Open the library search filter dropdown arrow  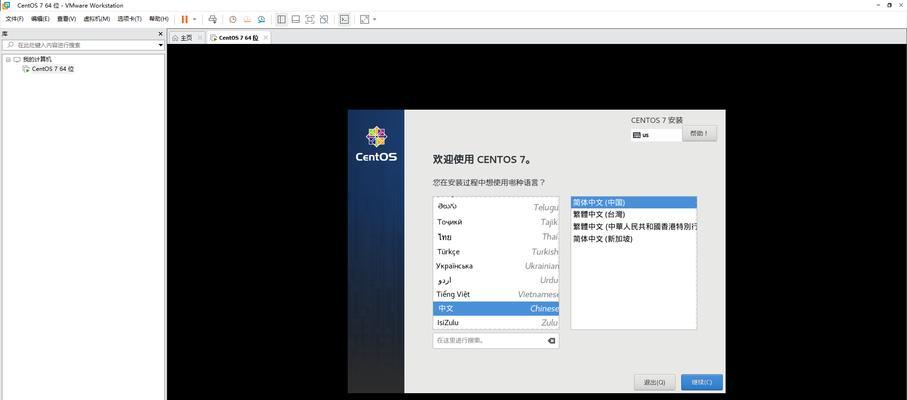click(161, 45)
